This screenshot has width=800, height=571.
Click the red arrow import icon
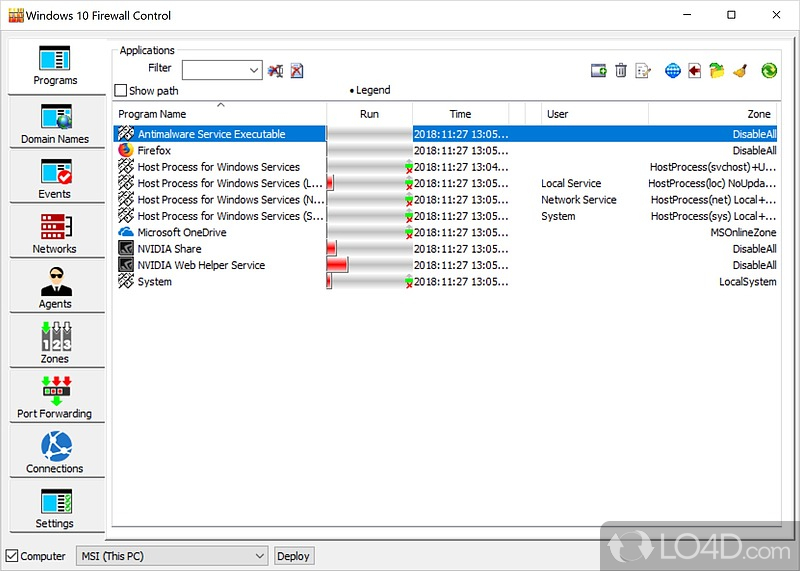tap(694, 70)
